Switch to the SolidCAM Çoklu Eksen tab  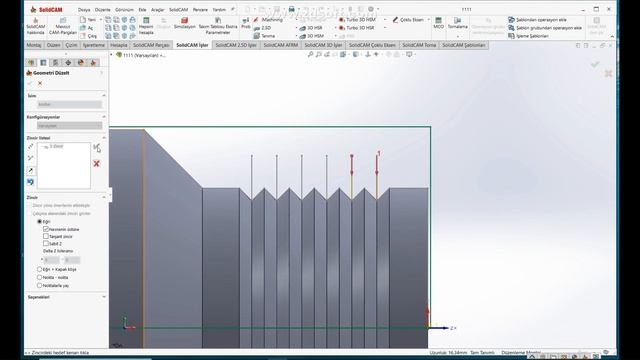point(372,45)
